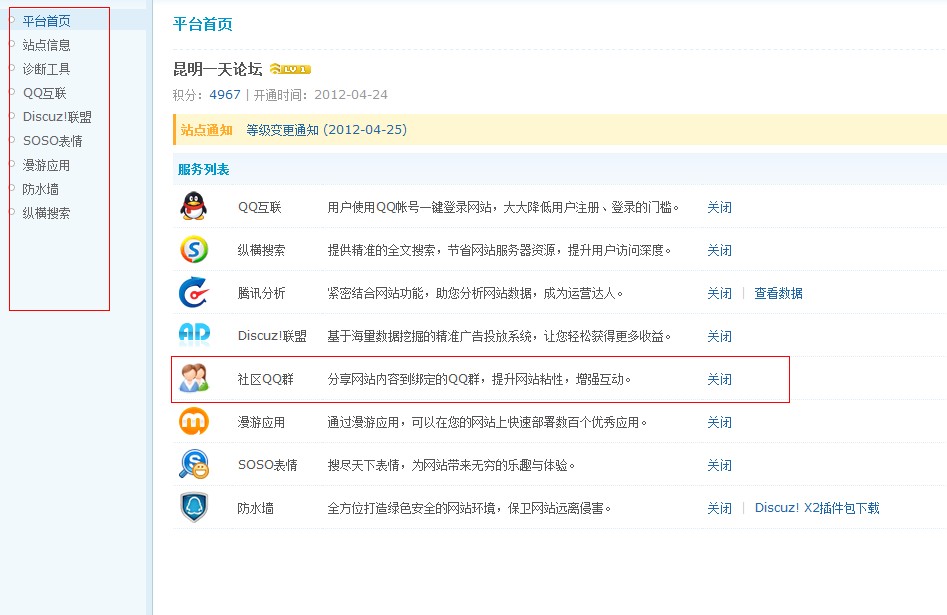Click the 腾讯分析 blue gauge icon
Image resolution: width=947 pixels, height=615 pixels.
click(194, 292)
